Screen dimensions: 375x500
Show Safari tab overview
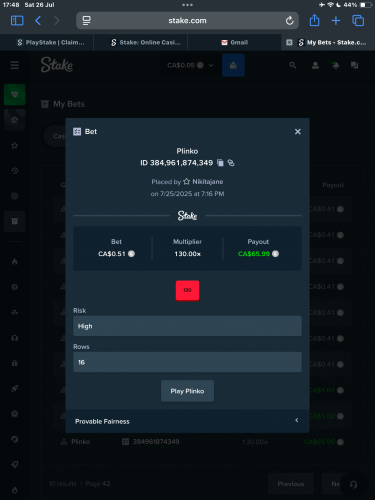358,21
